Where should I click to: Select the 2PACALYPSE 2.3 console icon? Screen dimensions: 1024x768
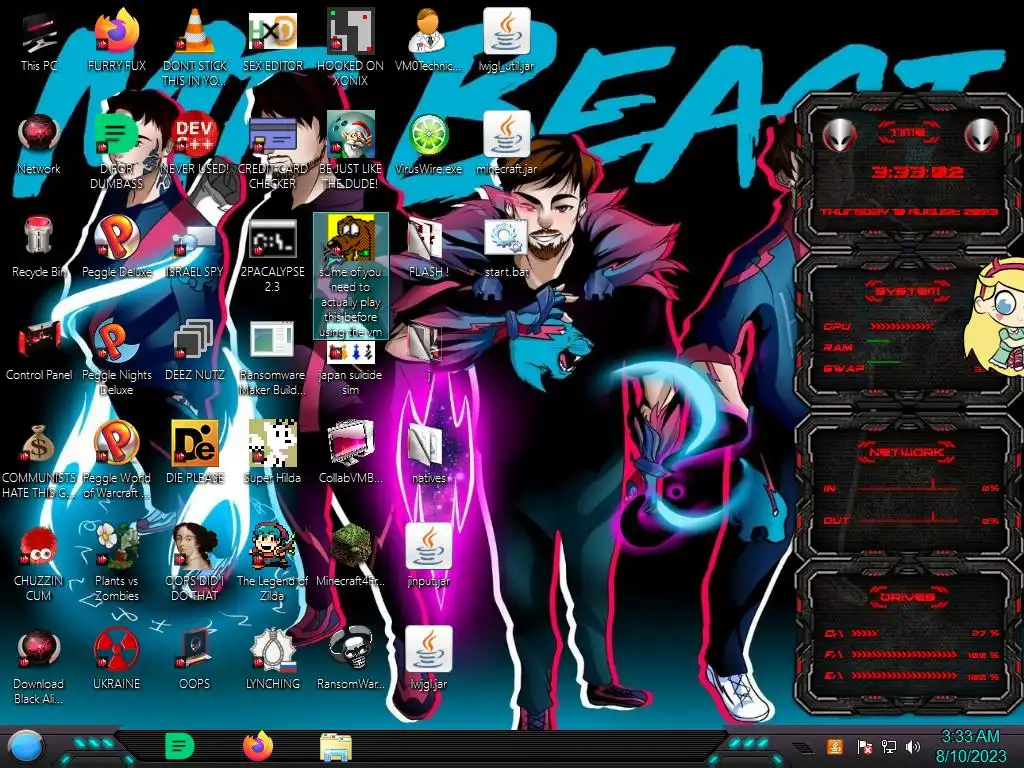point(273,238)
